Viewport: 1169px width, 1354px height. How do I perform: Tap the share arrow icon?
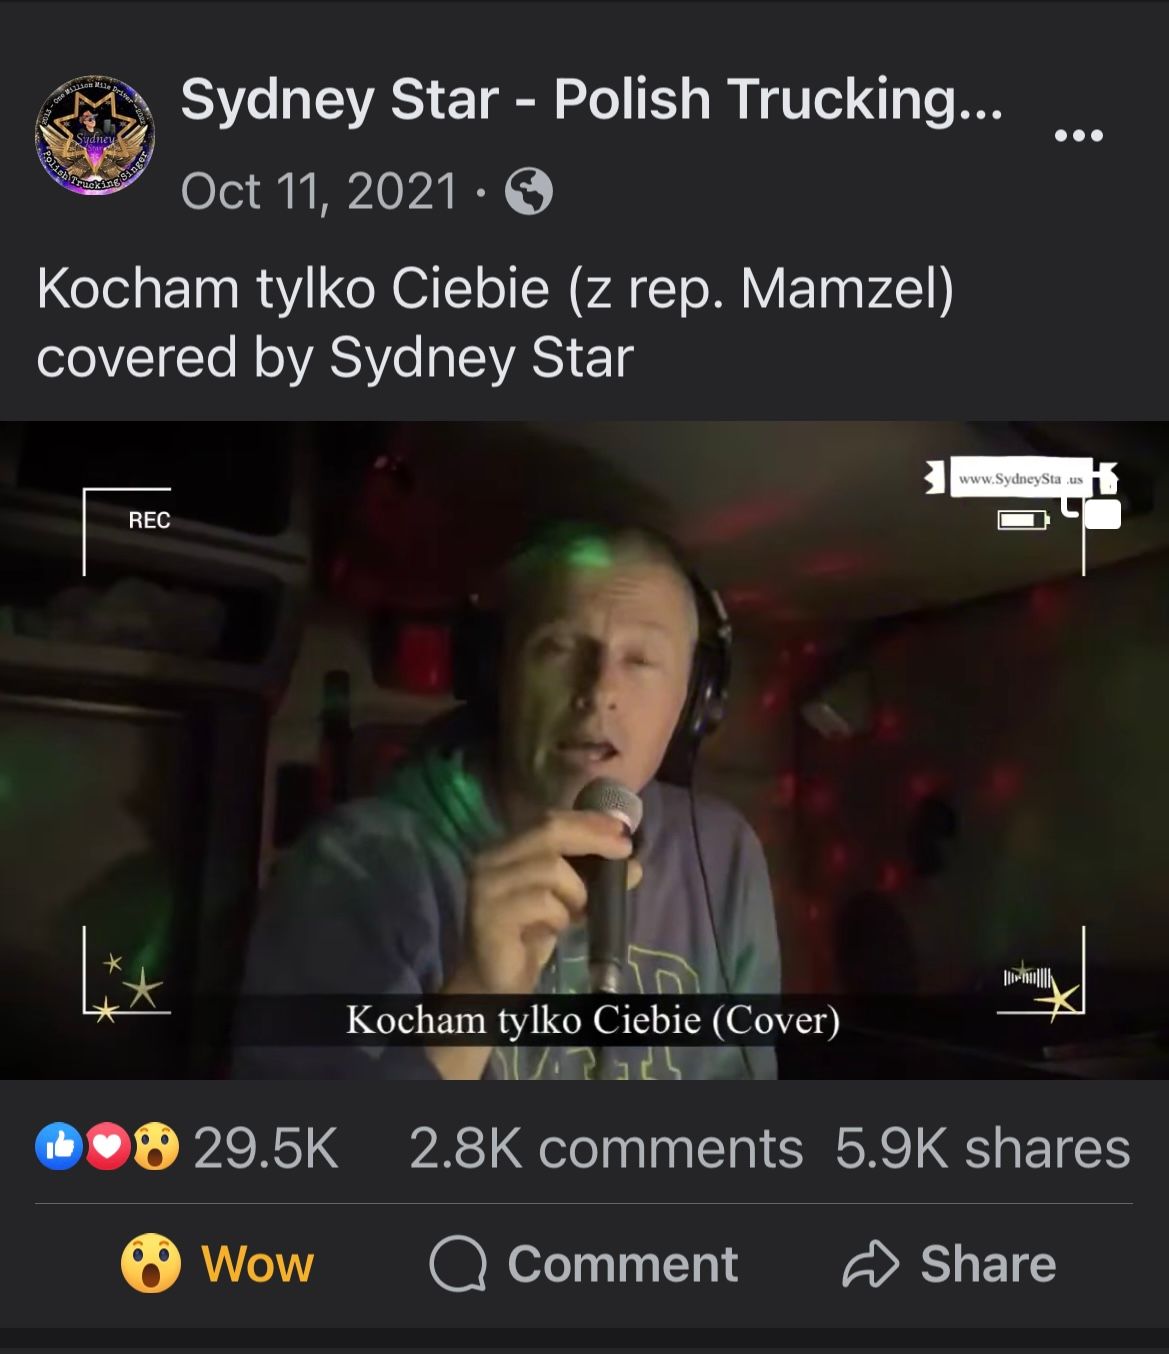click(871, 1264)
